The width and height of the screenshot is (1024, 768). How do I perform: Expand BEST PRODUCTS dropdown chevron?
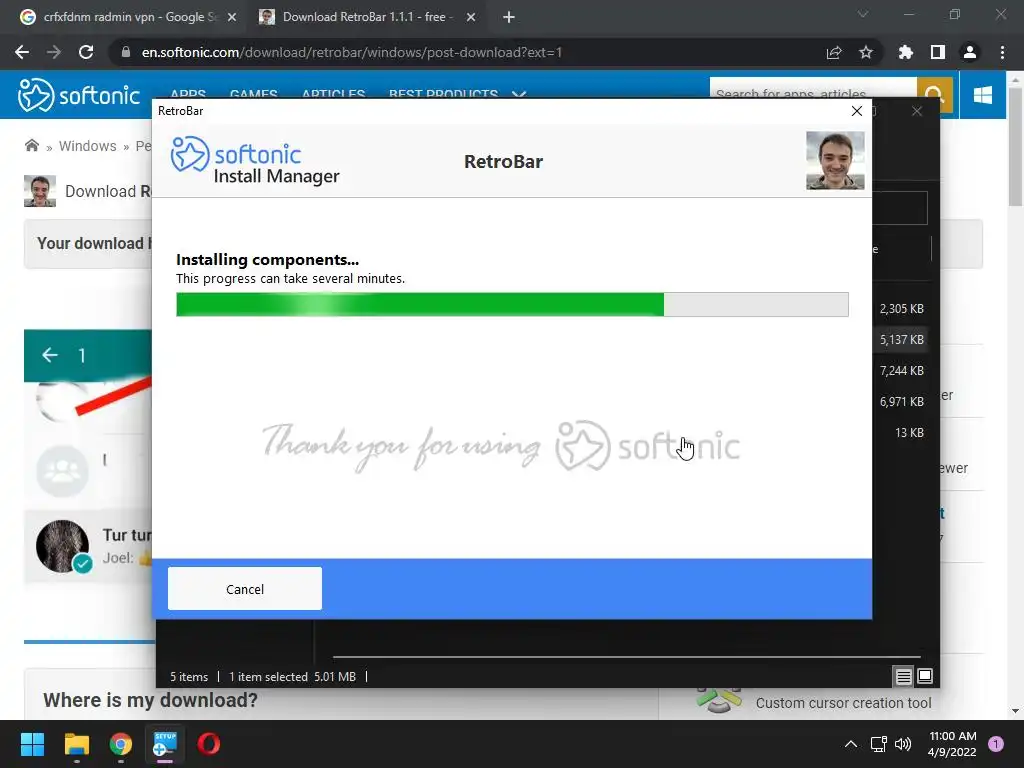pos(519,95)
